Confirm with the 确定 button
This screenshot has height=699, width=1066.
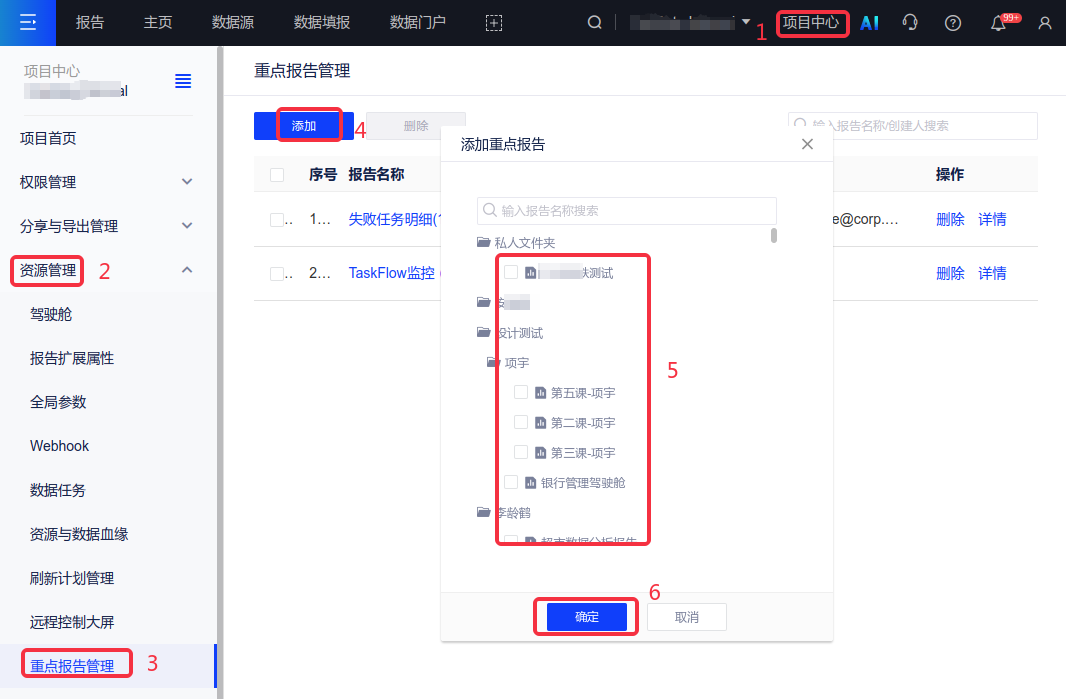tap(587, 617)
